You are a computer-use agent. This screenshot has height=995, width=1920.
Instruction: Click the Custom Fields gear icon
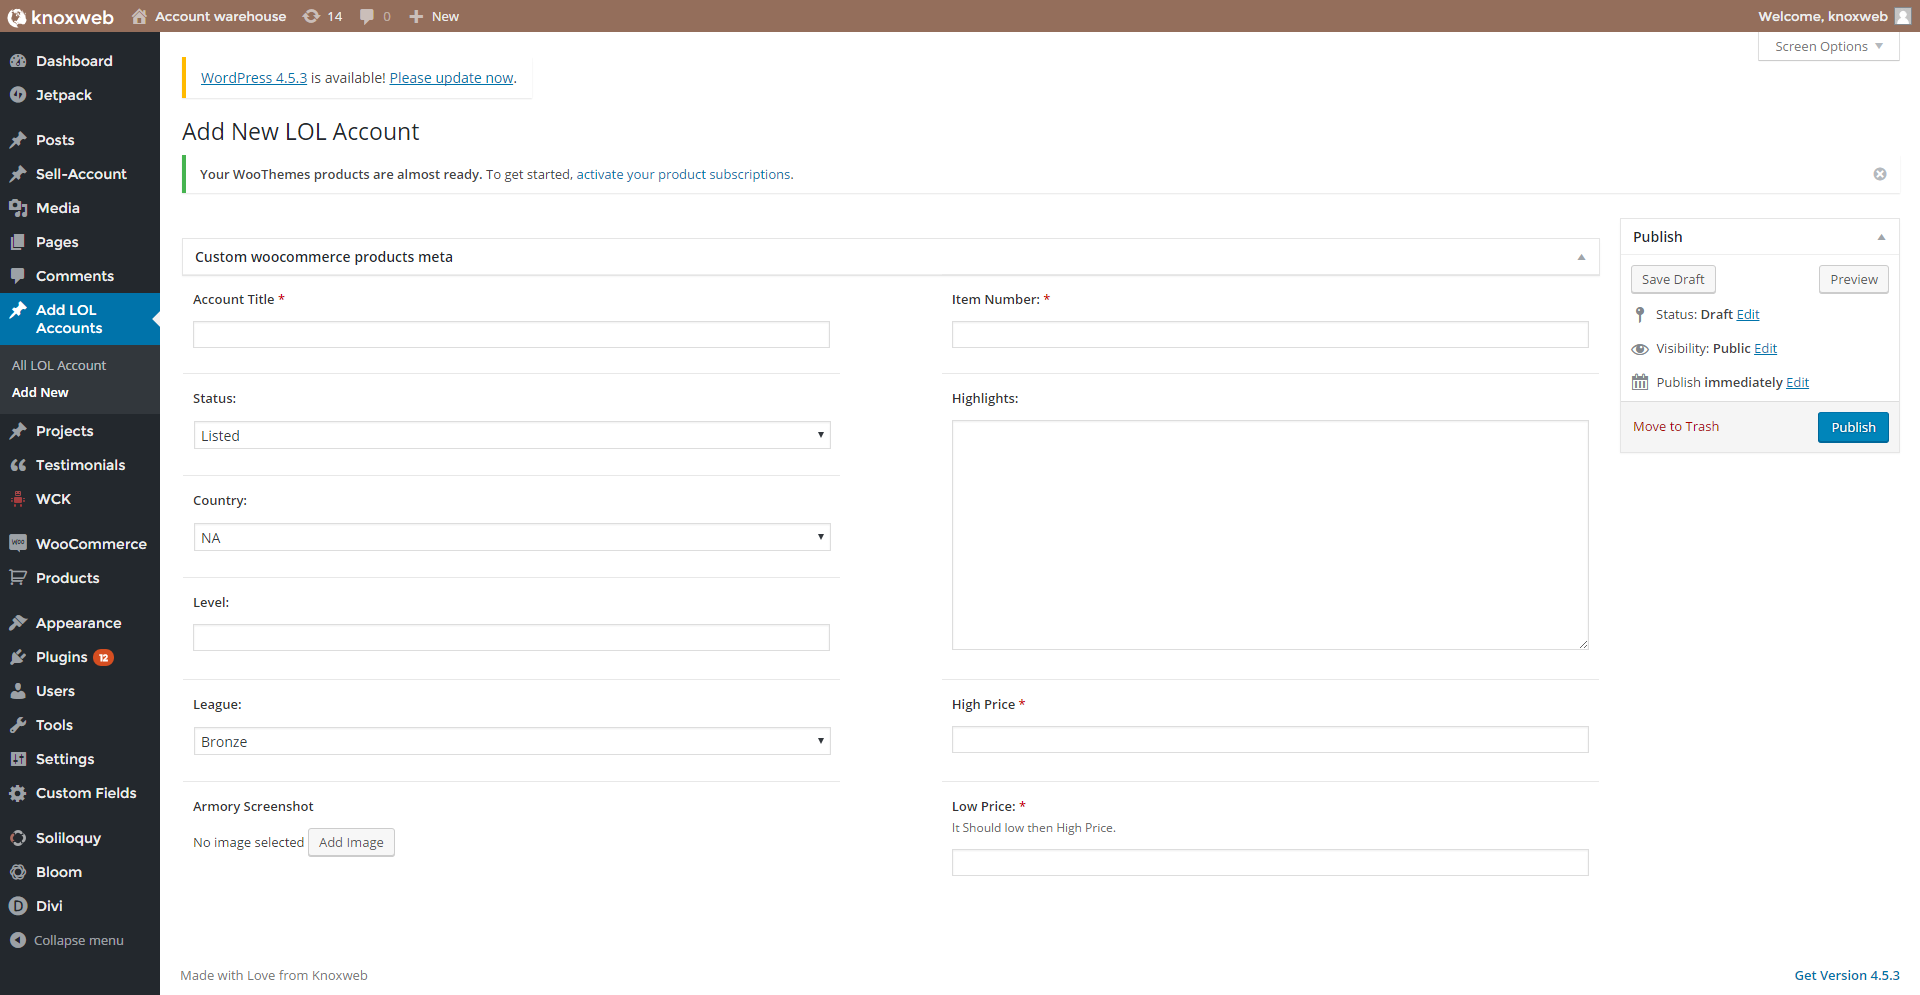pyautogui.click(x=18, y=793)
